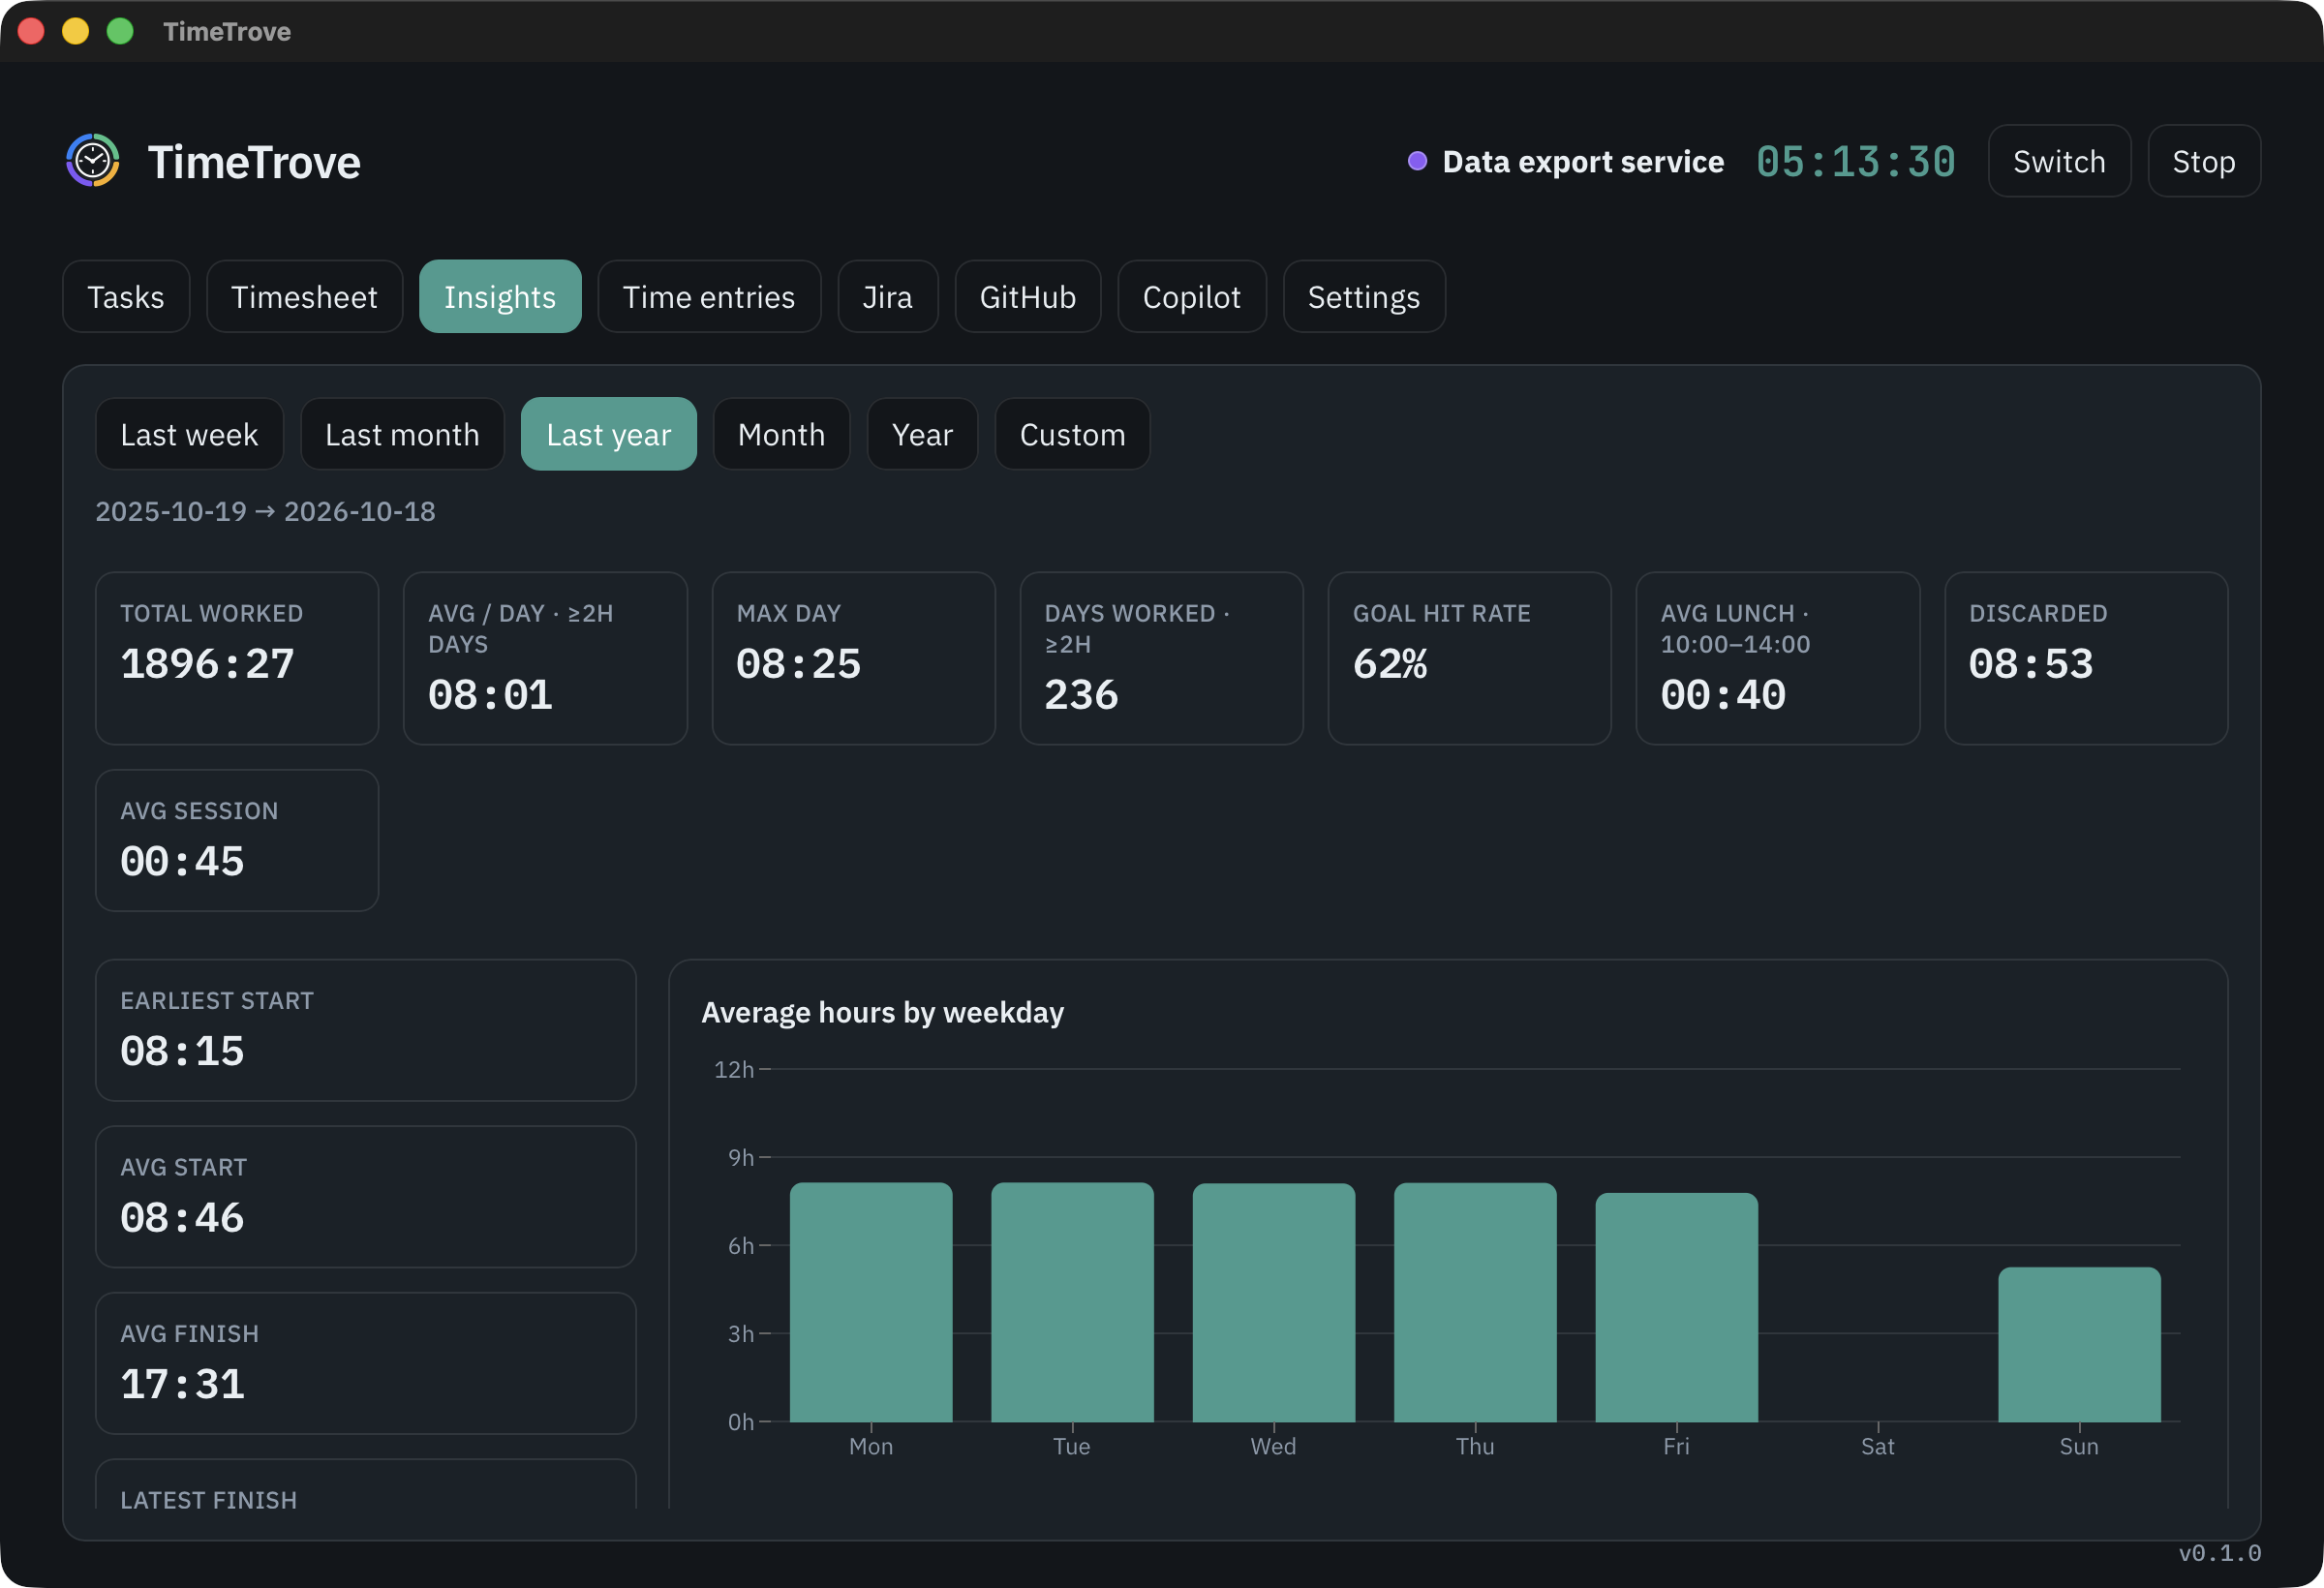Click the Thursday bar in the chart
2324x1588 pixels.
coord(1475,1302)
